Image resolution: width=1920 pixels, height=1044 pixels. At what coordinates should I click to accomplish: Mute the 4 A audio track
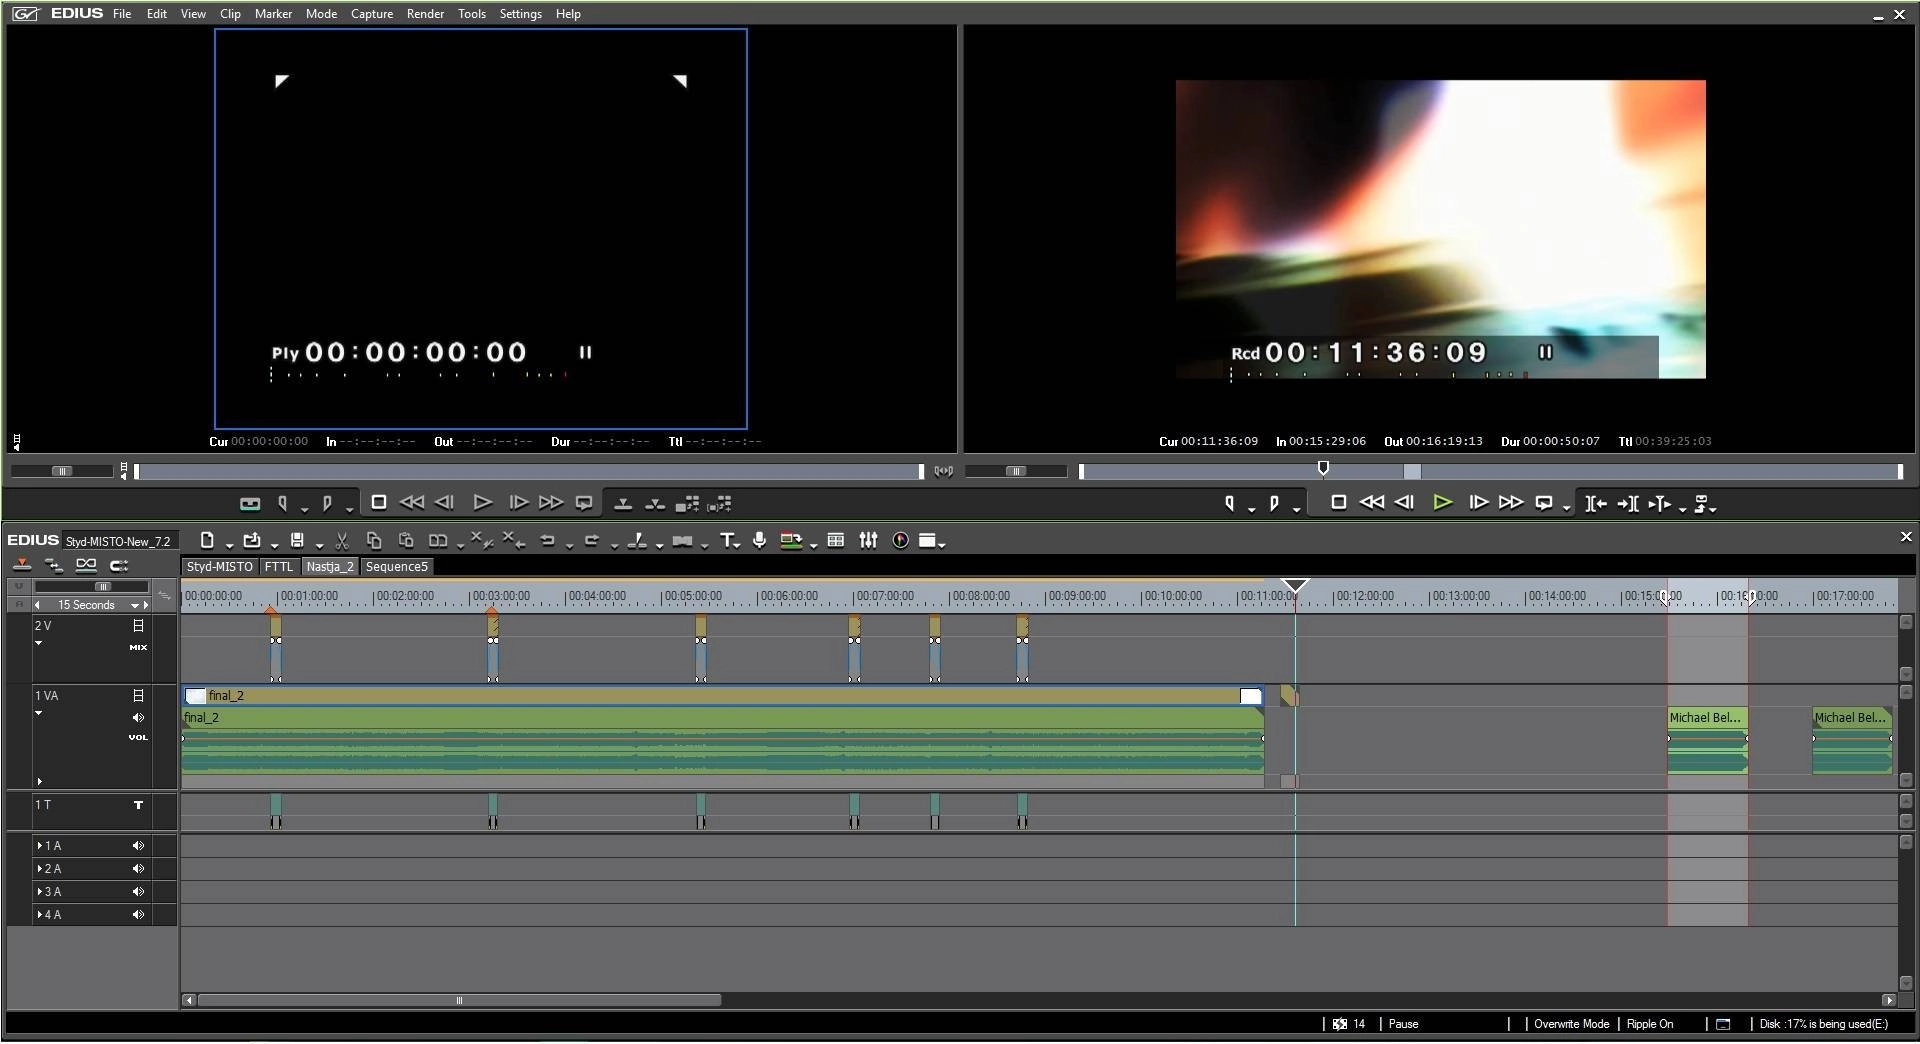tap(138, 914)
